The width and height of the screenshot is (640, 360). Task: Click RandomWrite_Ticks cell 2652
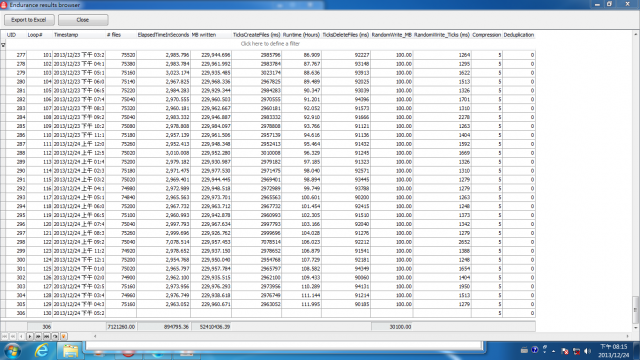click(x=442, y=242)
